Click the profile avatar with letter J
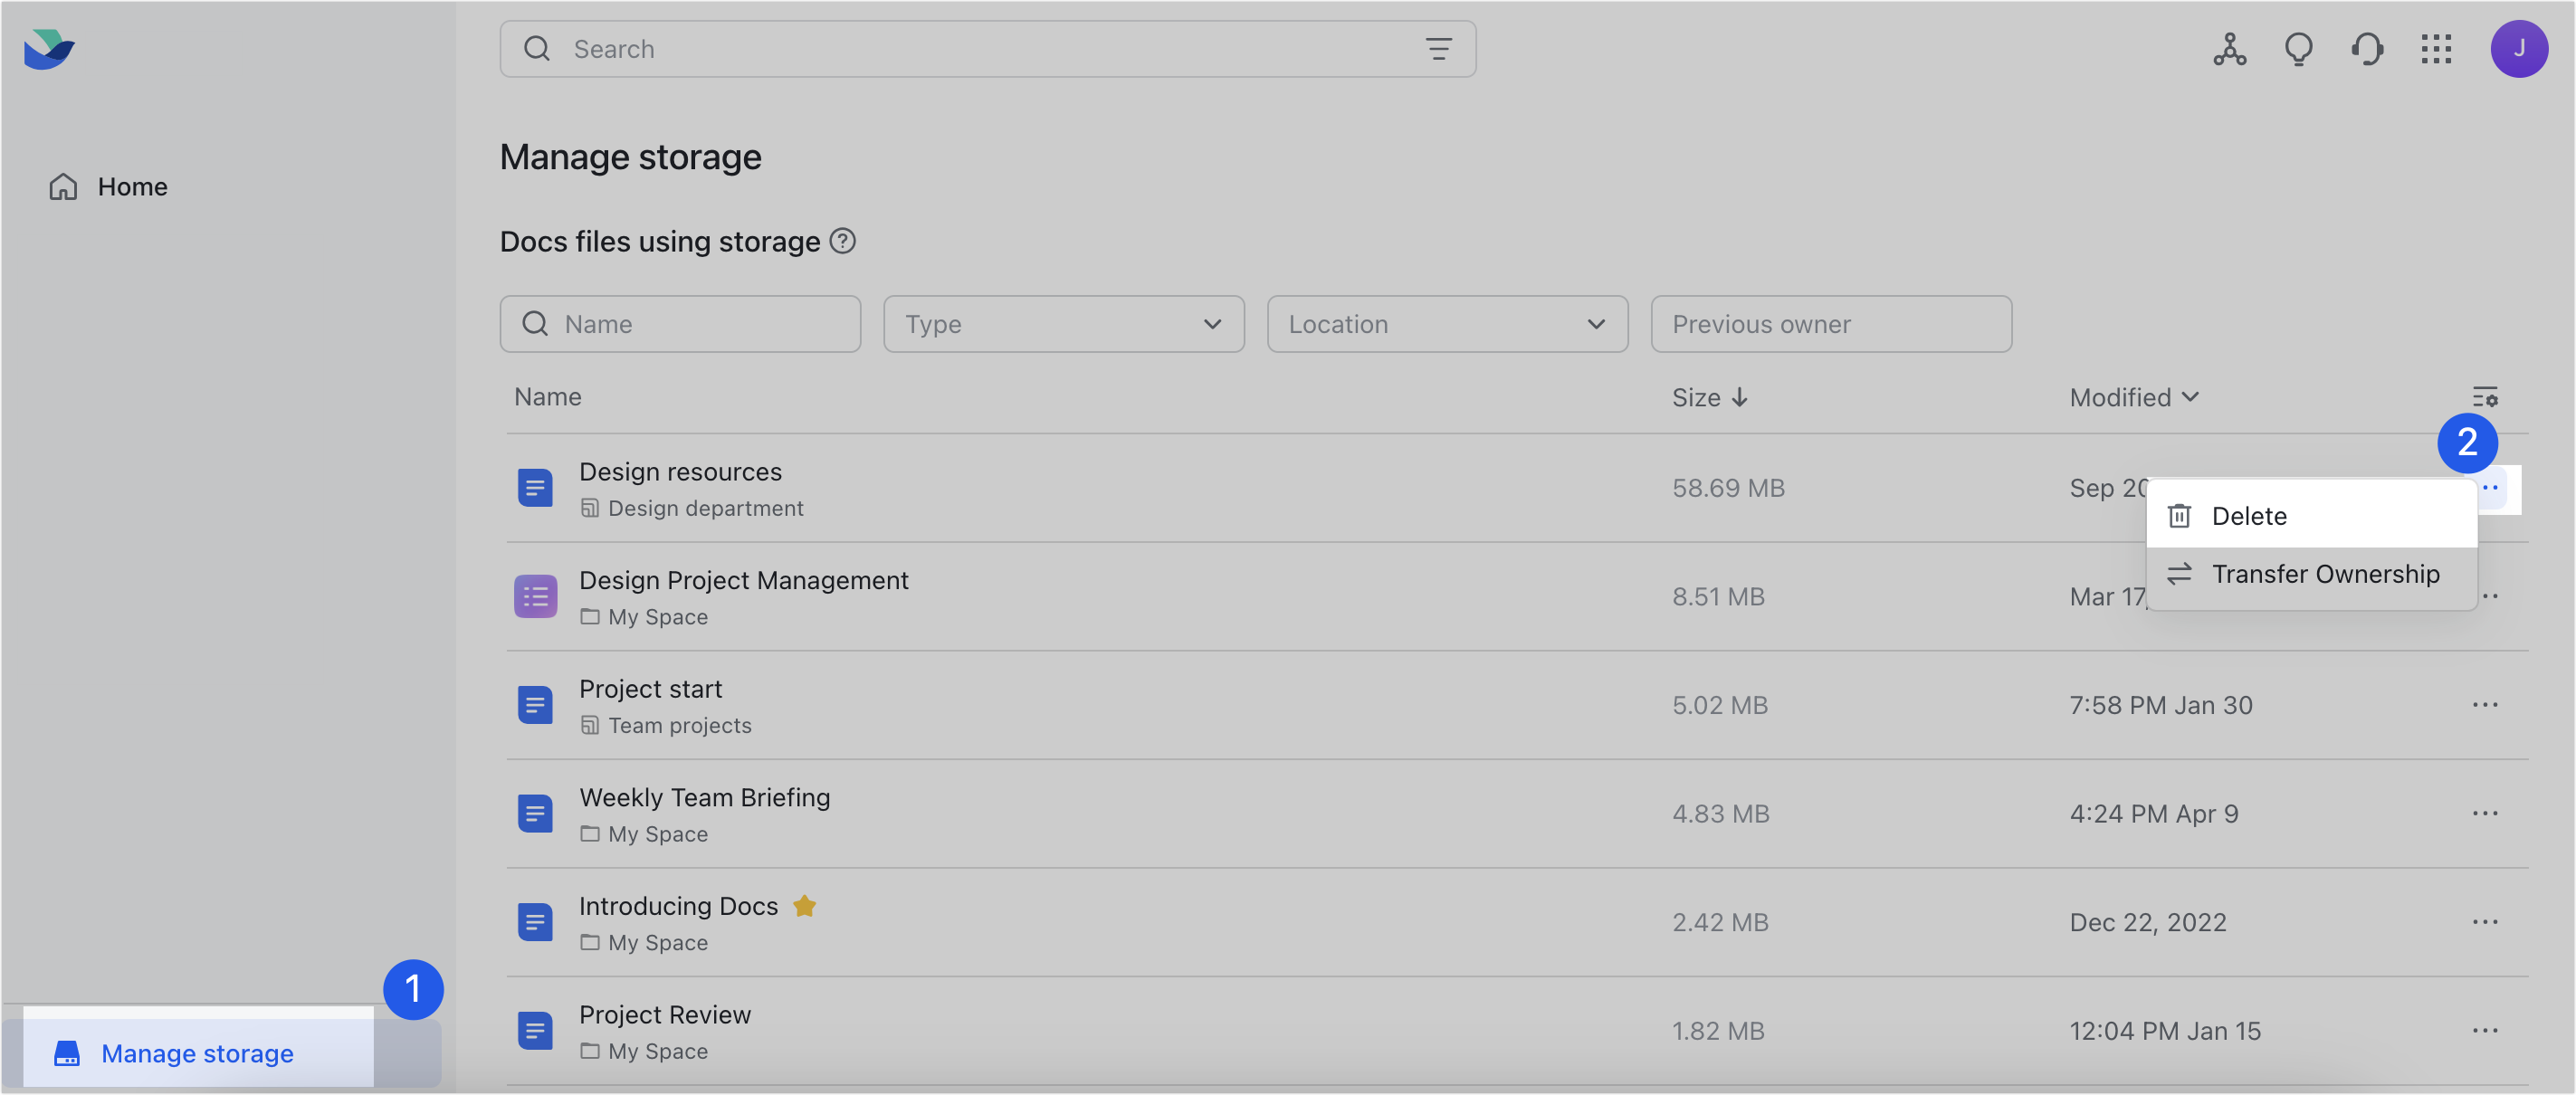The image size is (2576, 1095). pos(2521,48)
